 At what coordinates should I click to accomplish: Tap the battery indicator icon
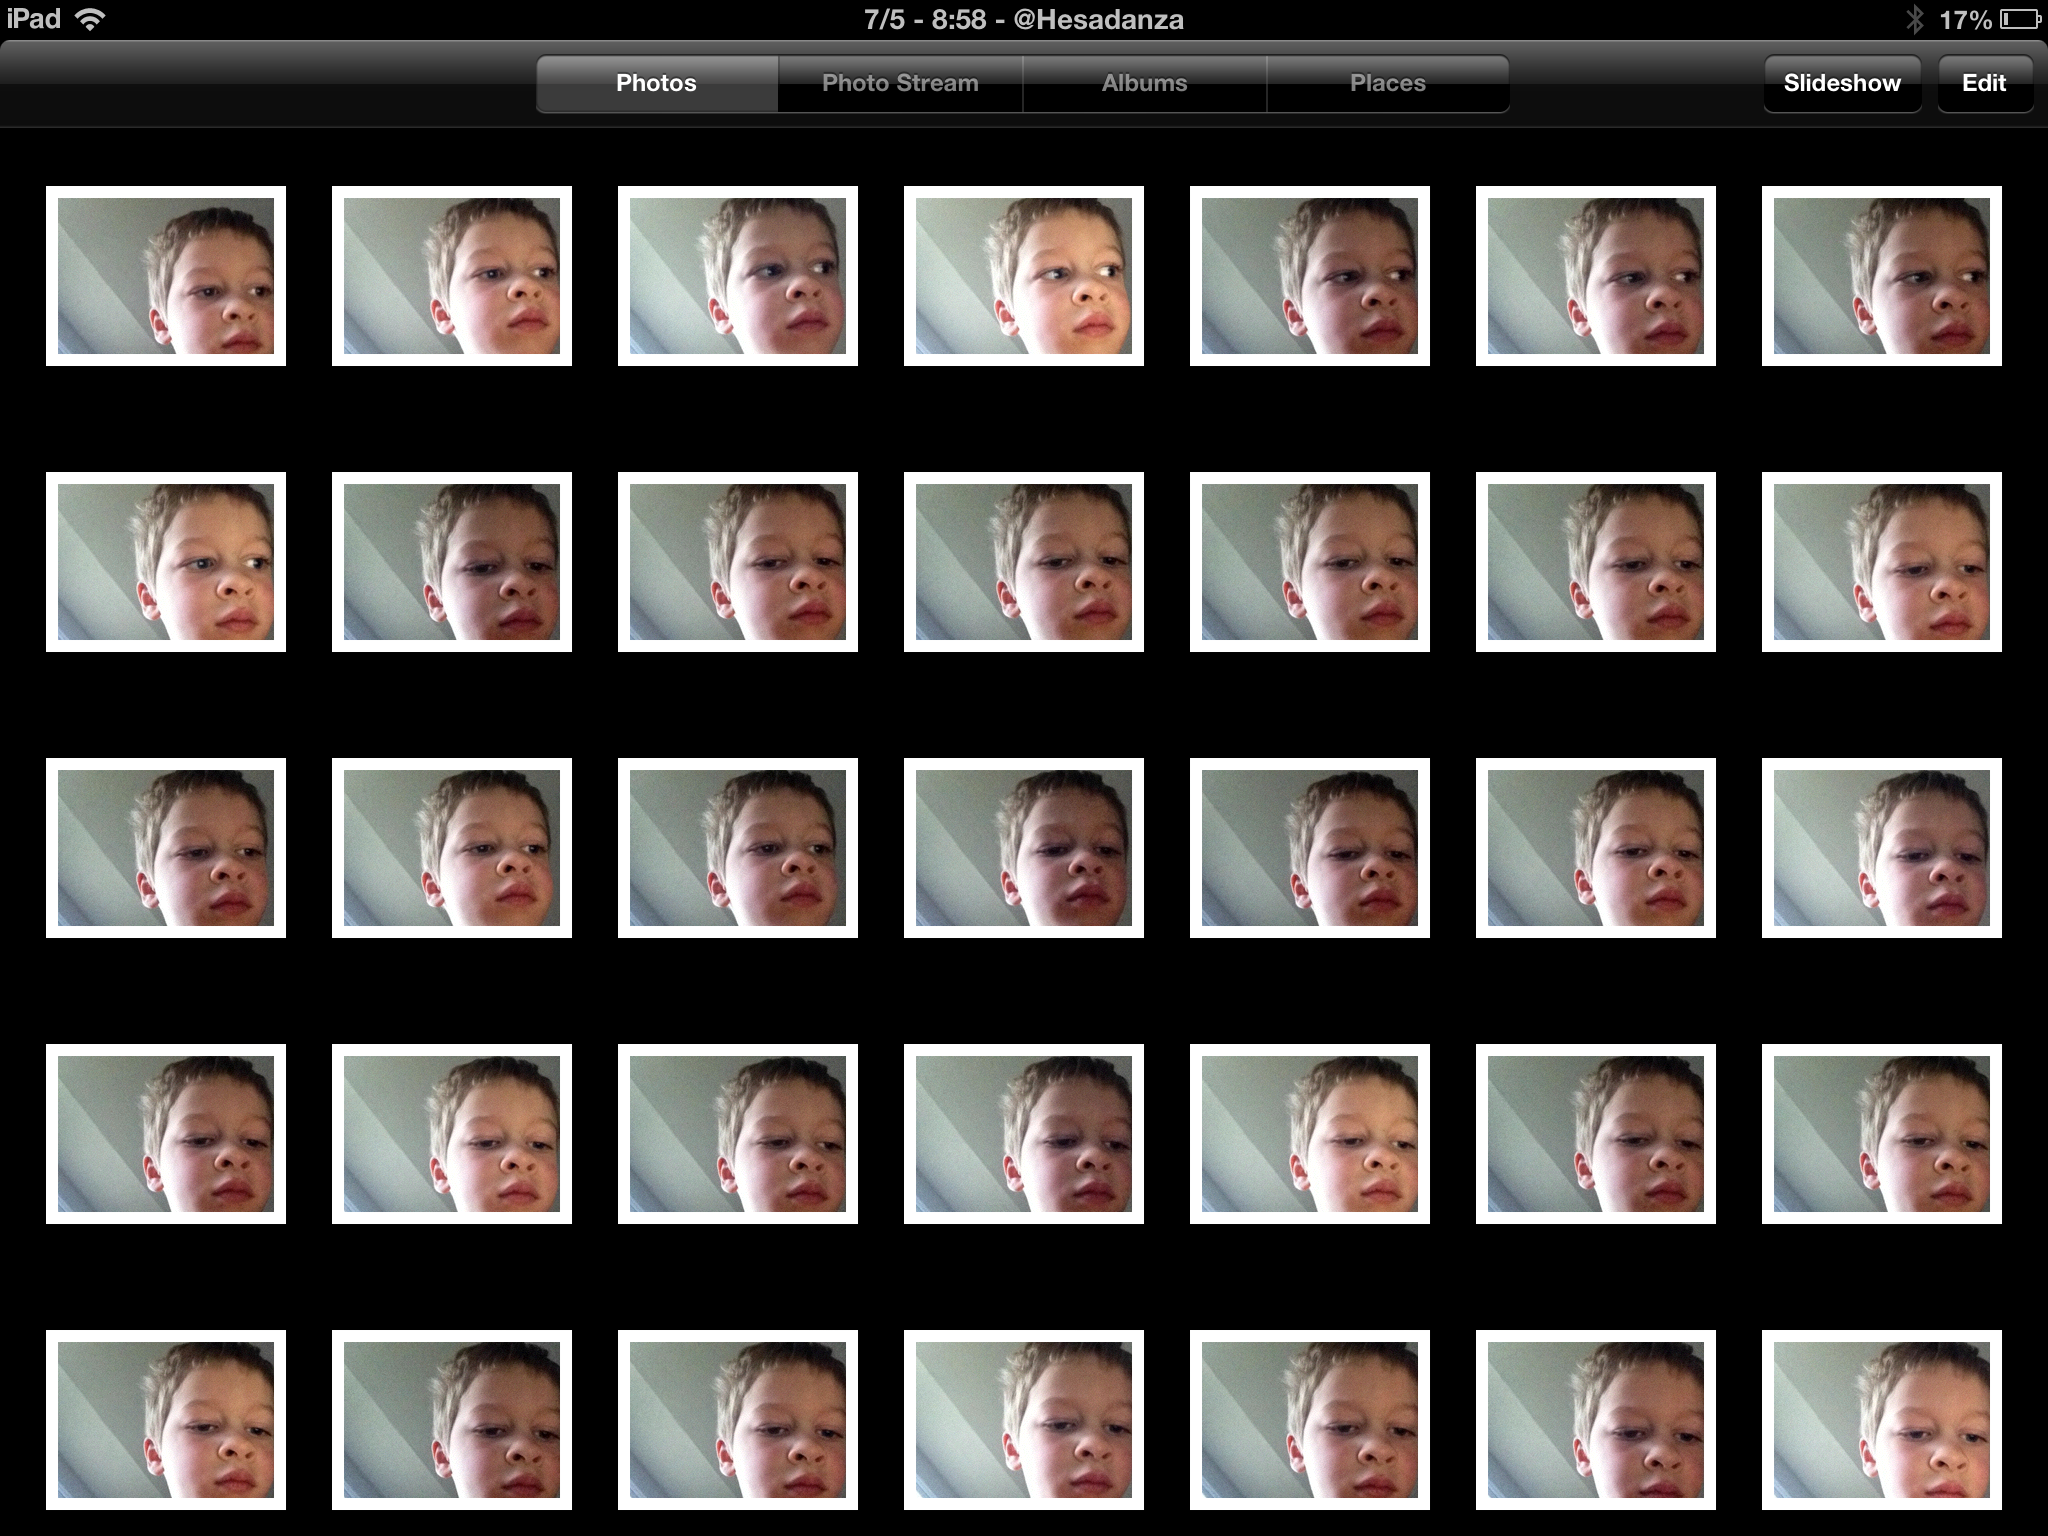pyautogui.click(x=2020, y=20)
